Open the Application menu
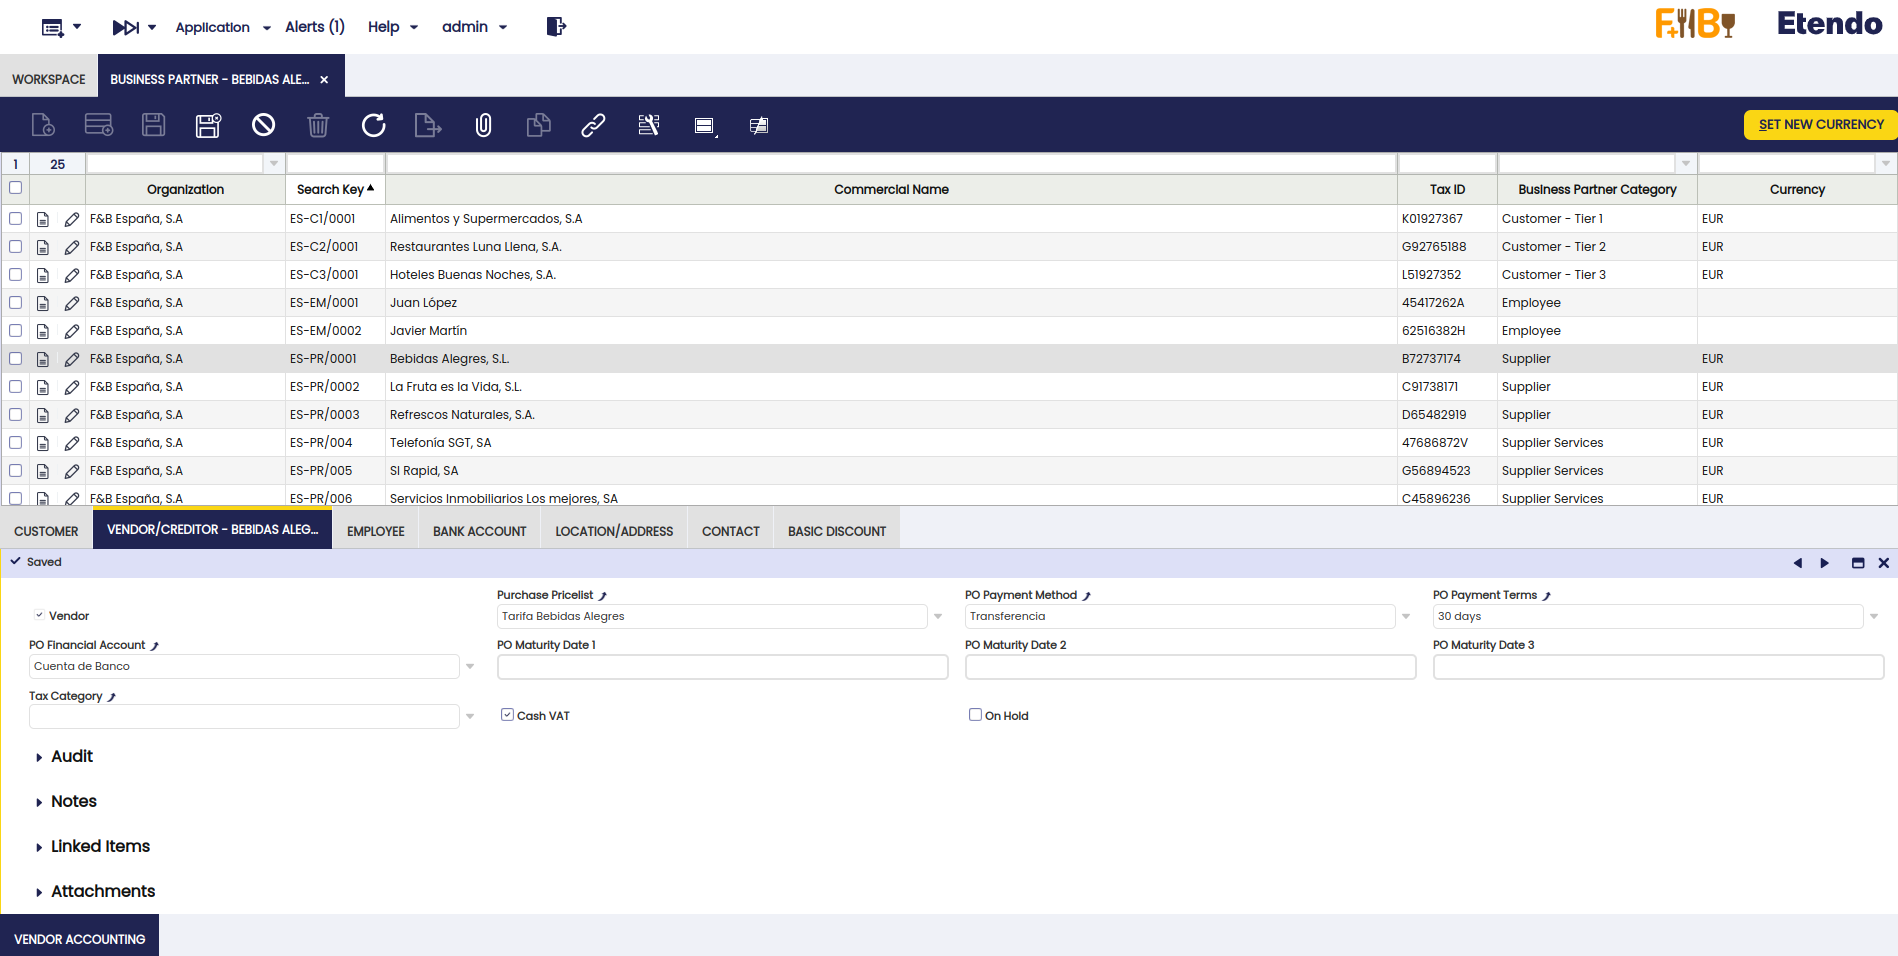The image size is (1898, 956). point(222,27)
